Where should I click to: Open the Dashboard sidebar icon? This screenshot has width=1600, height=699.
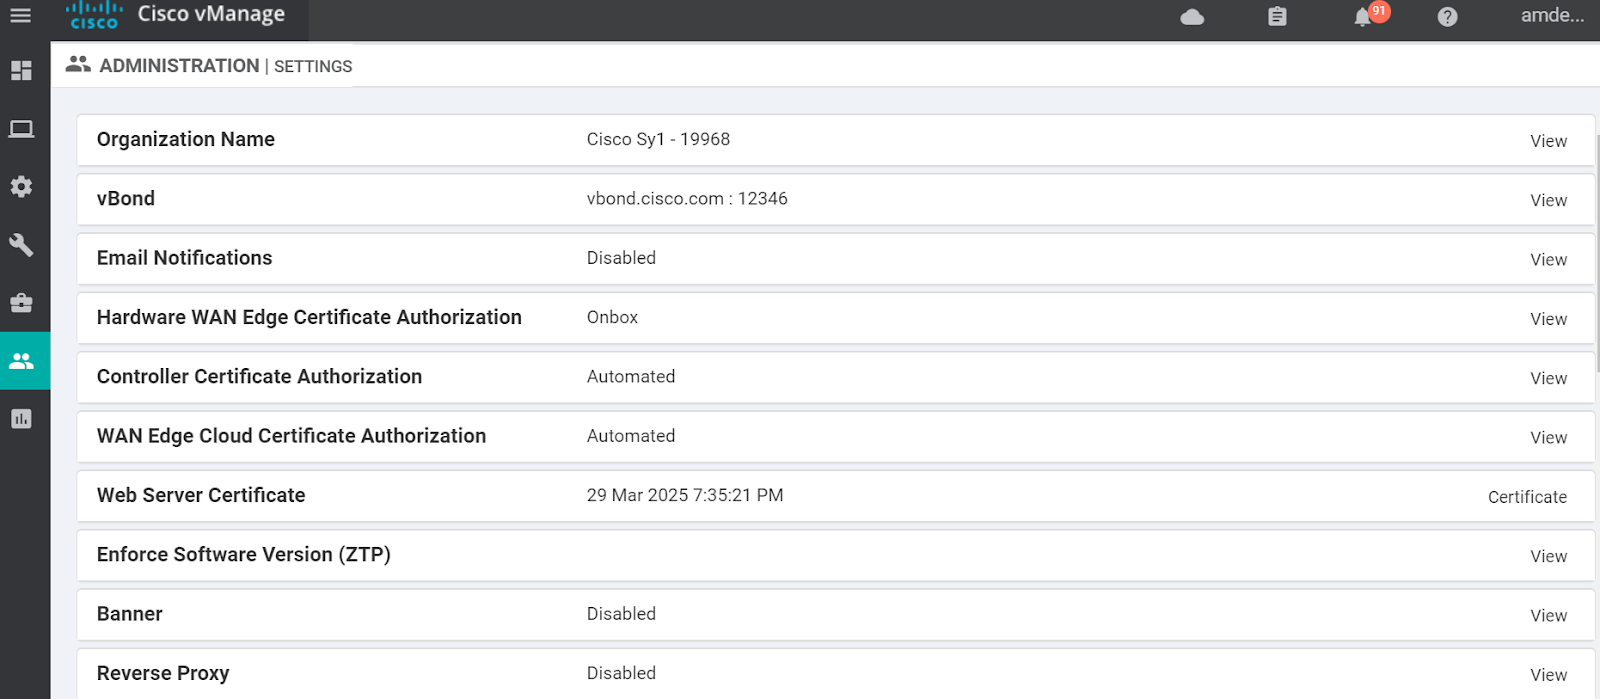(x=21, y=70)
